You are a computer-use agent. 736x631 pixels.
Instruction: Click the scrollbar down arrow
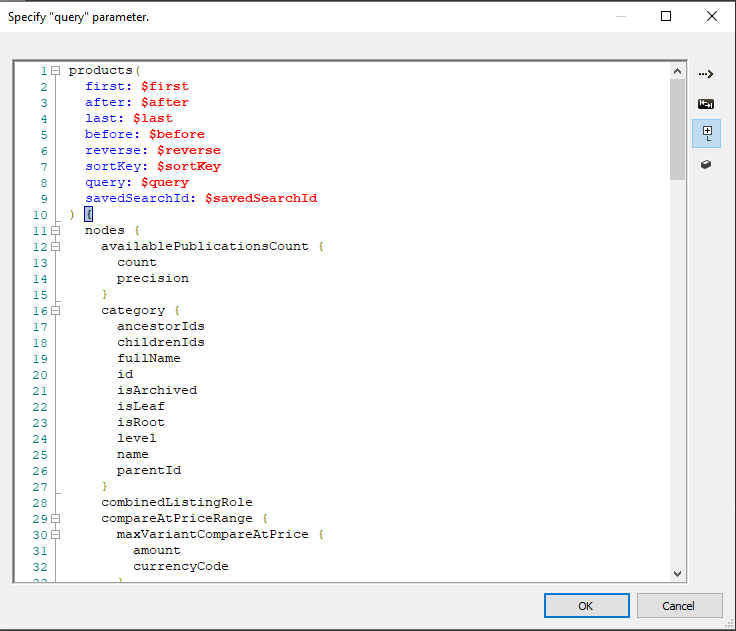click(678, 573)
